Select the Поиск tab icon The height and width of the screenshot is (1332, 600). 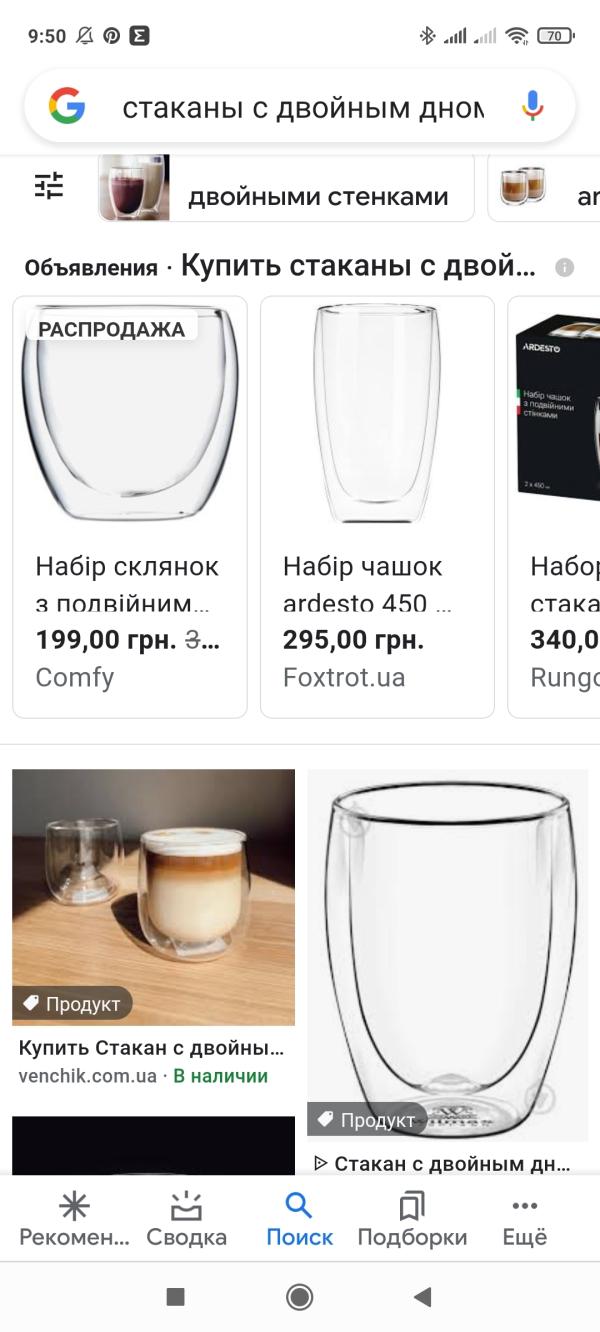click(299, 1205)
